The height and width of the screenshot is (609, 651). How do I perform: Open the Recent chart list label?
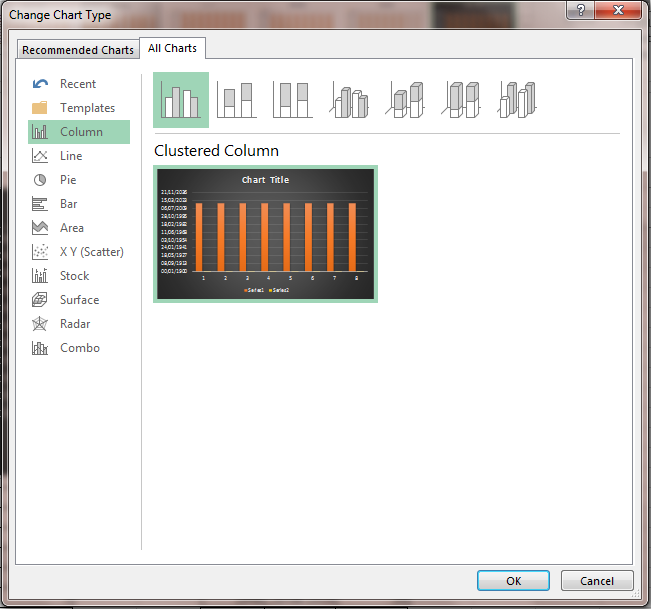78,84
